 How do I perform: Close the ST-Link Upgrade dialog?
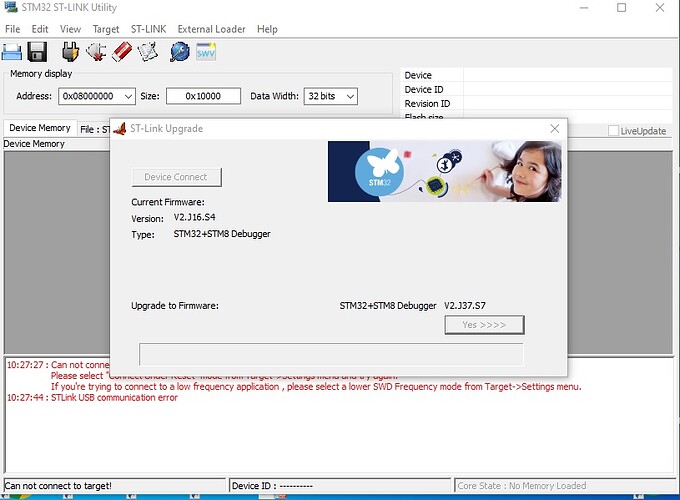(x=554, y=129)
